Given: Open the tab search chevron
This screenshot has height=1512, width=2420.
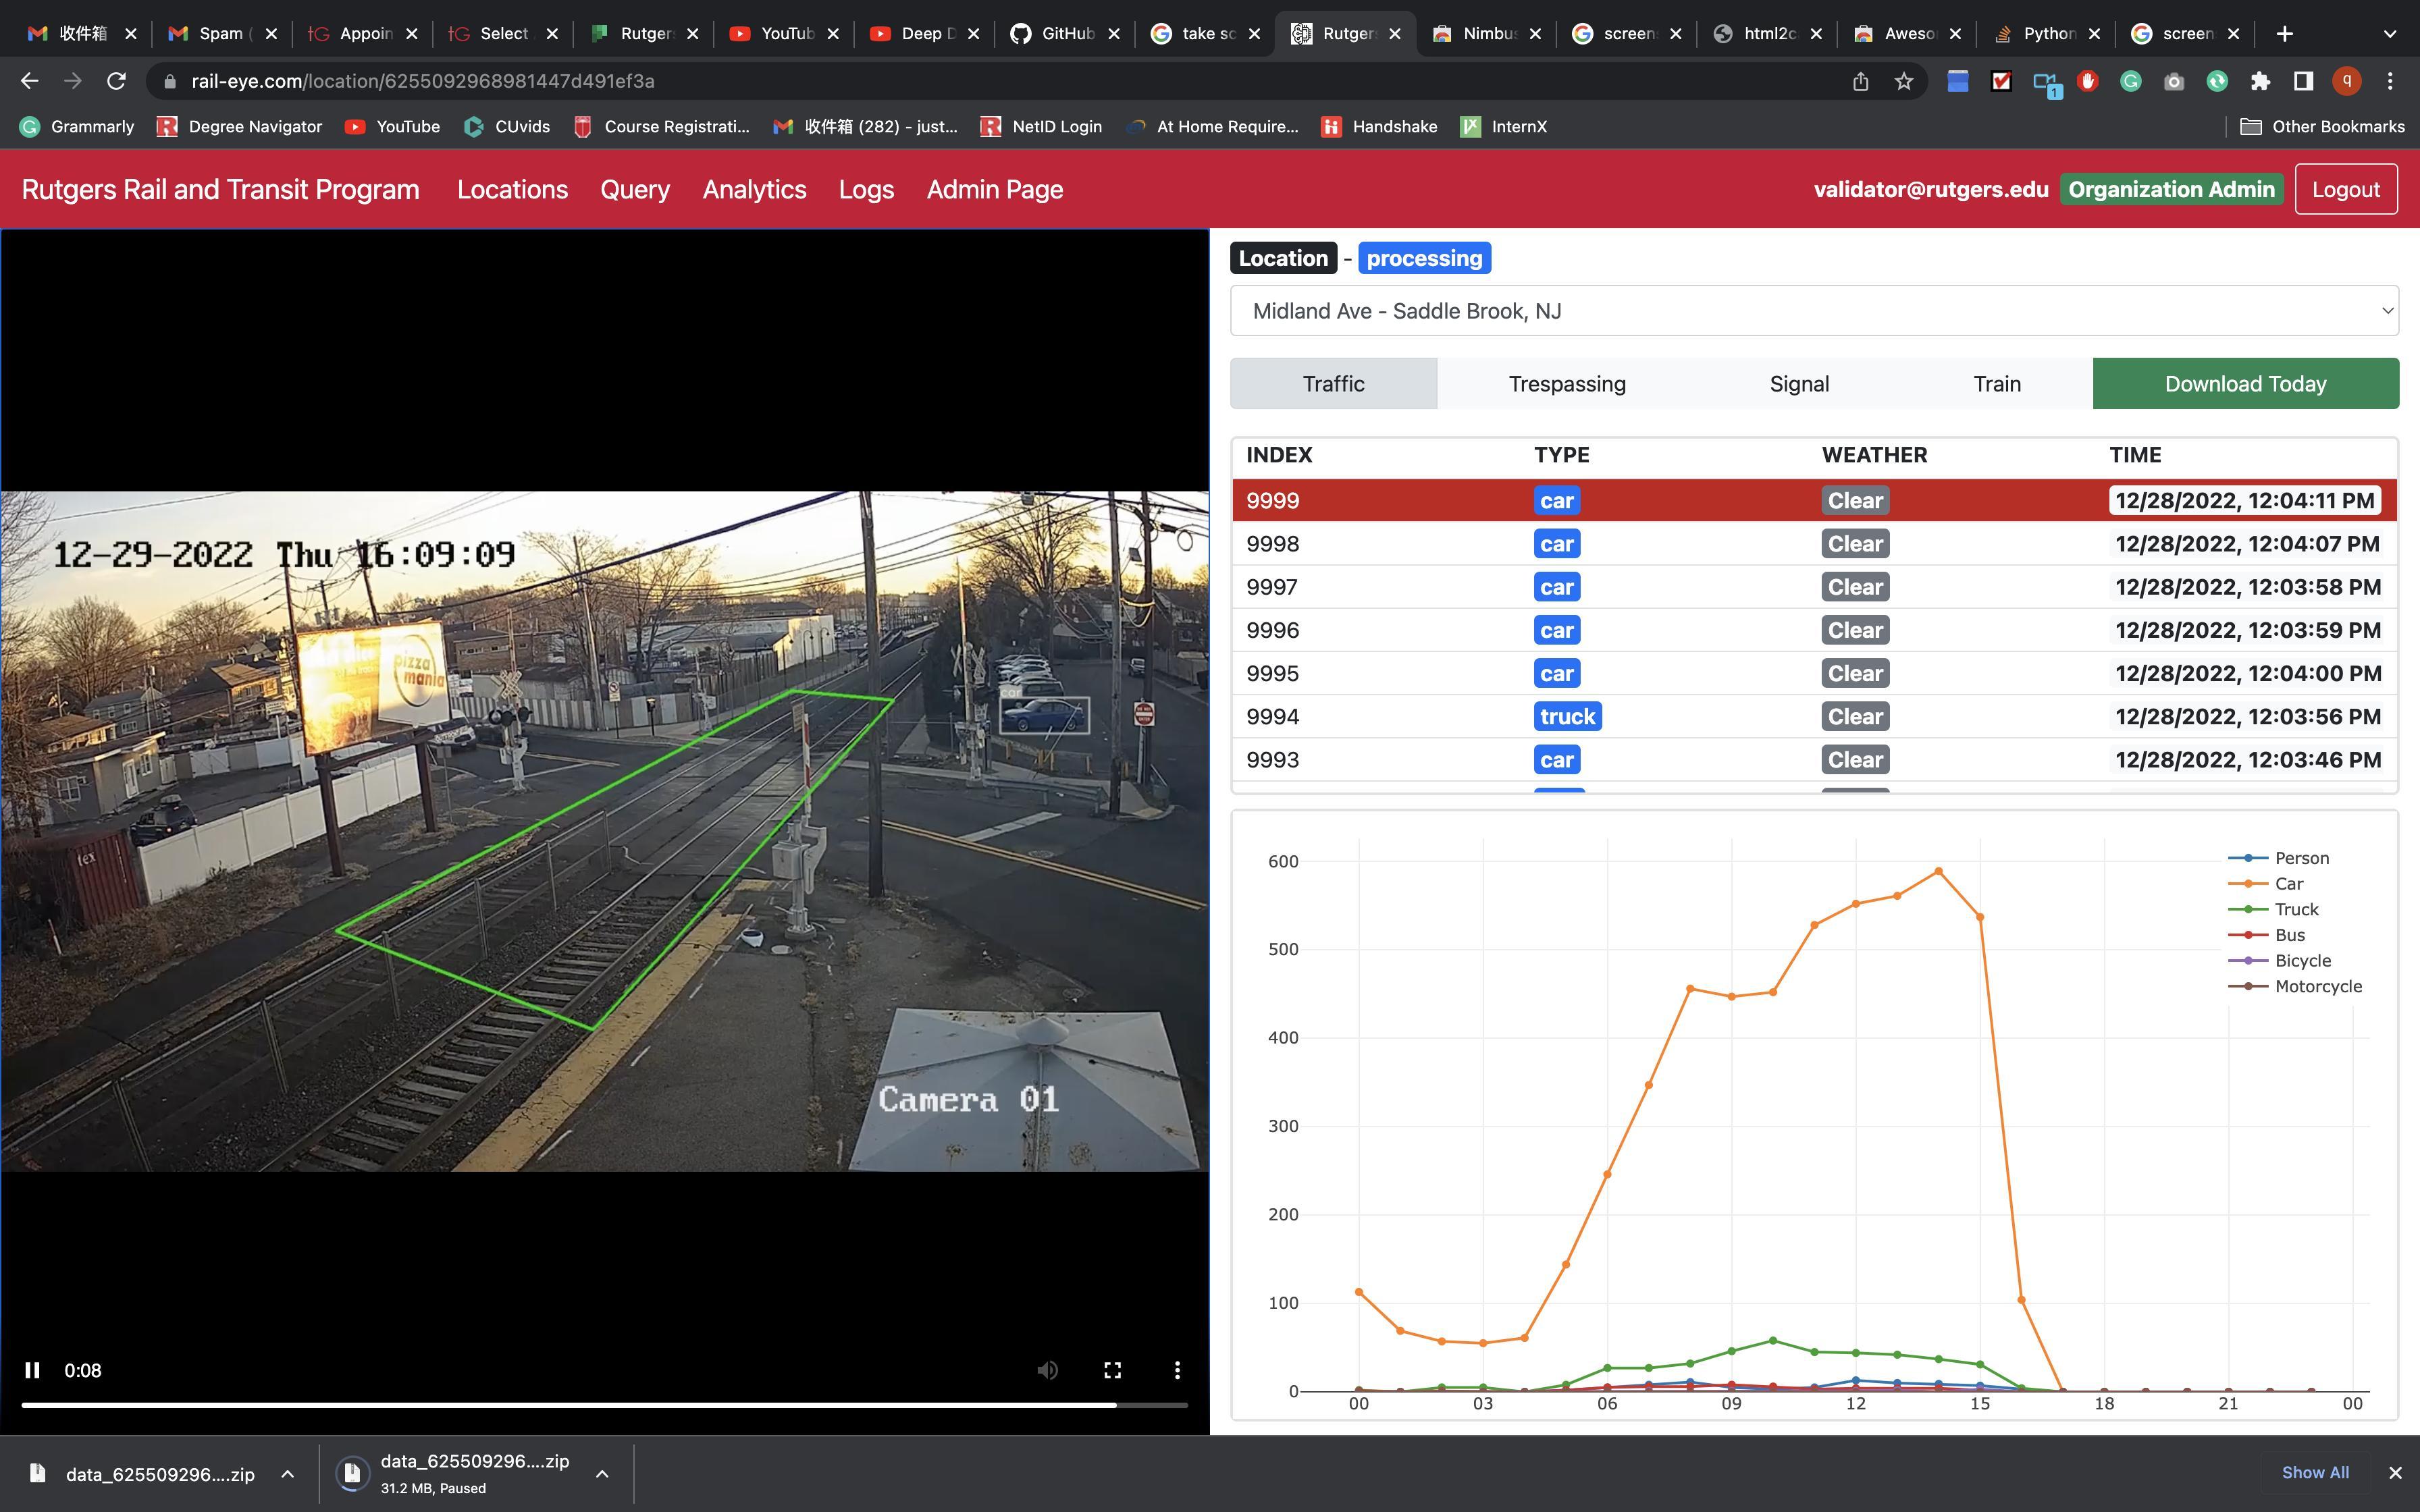Looking at the screenshot, I should coord(2389,34).
